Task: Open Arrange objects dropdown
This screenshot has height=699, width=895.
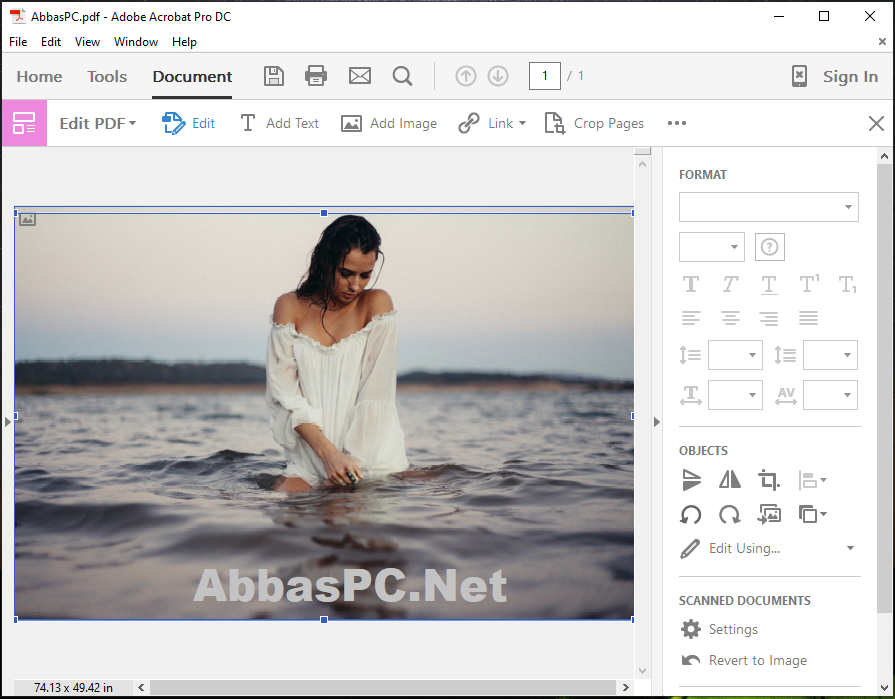Action: [x=812, y=514]
